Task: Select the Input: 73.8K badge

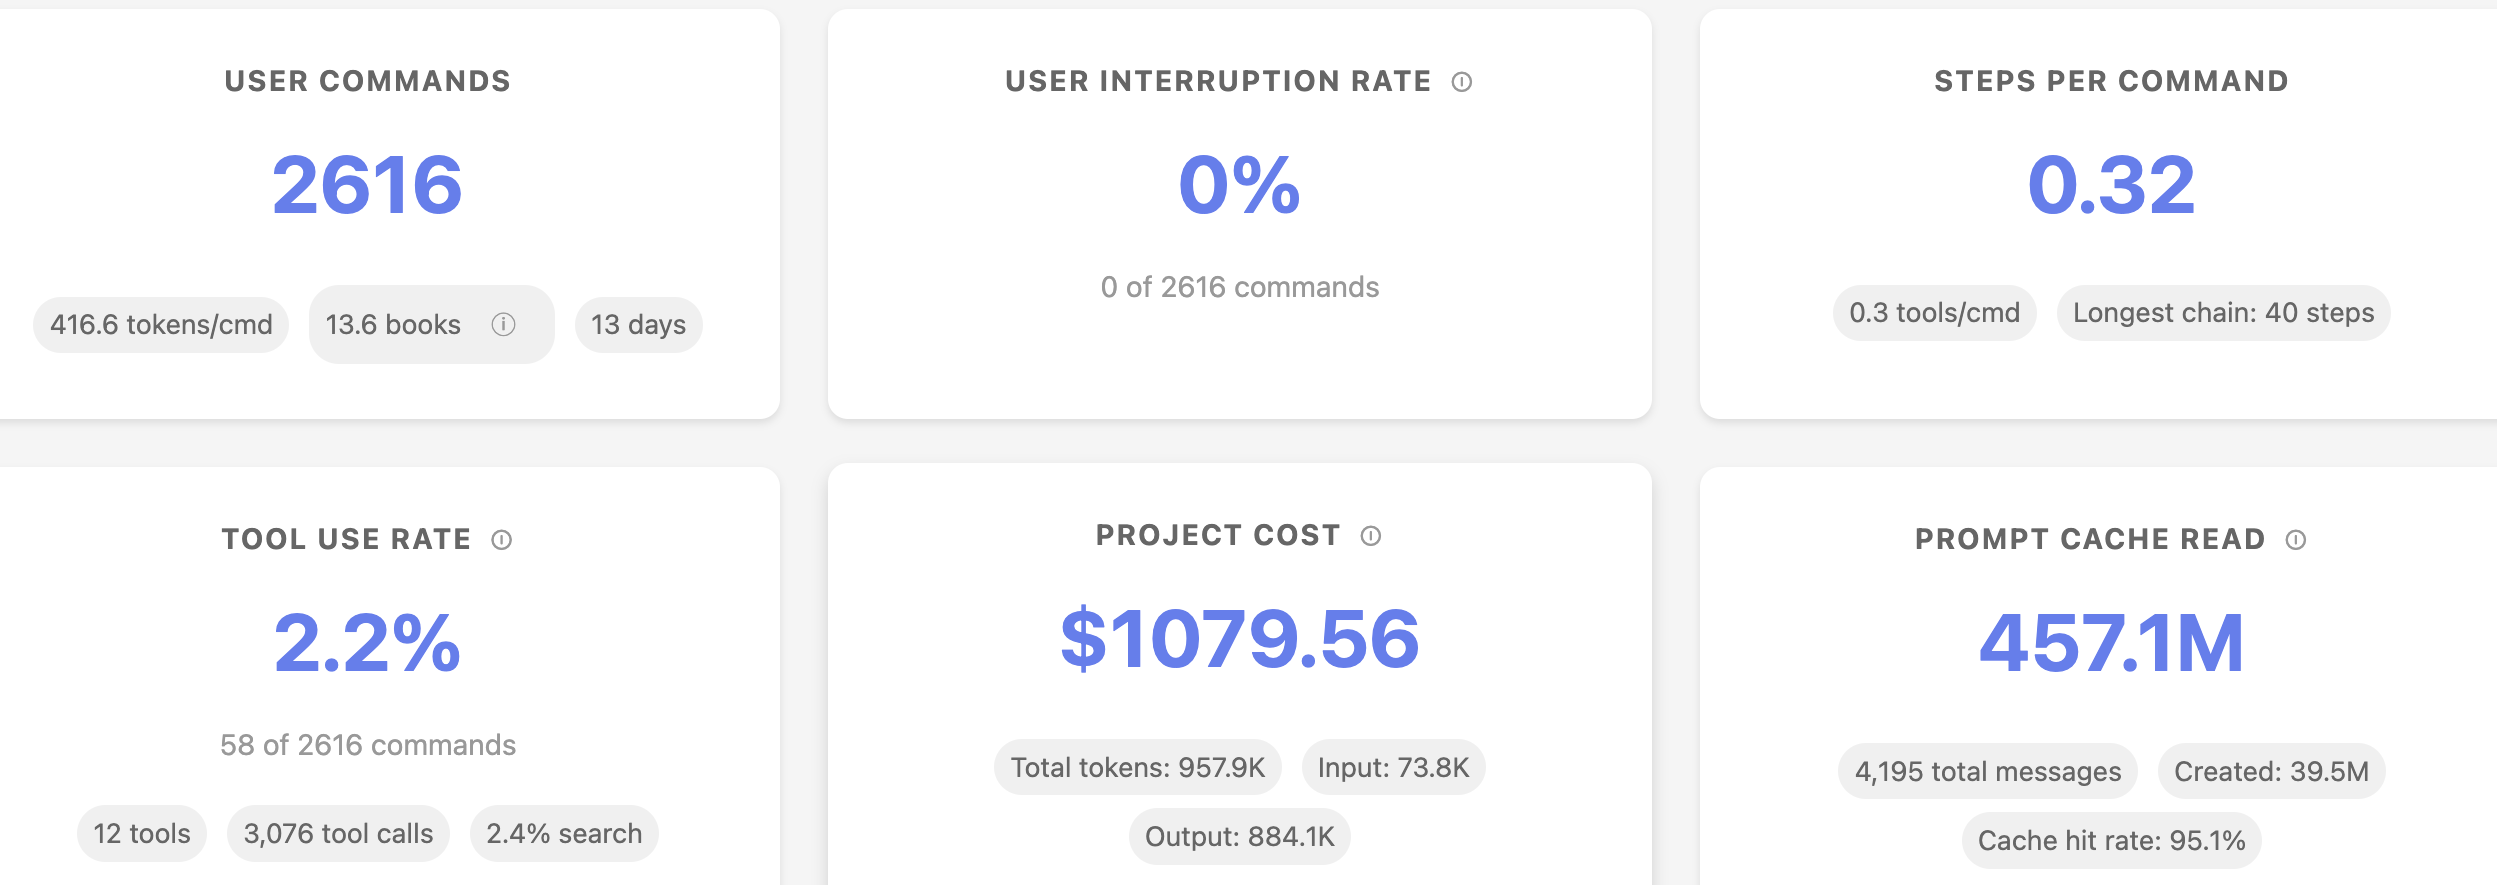Action: point(1393,768)
